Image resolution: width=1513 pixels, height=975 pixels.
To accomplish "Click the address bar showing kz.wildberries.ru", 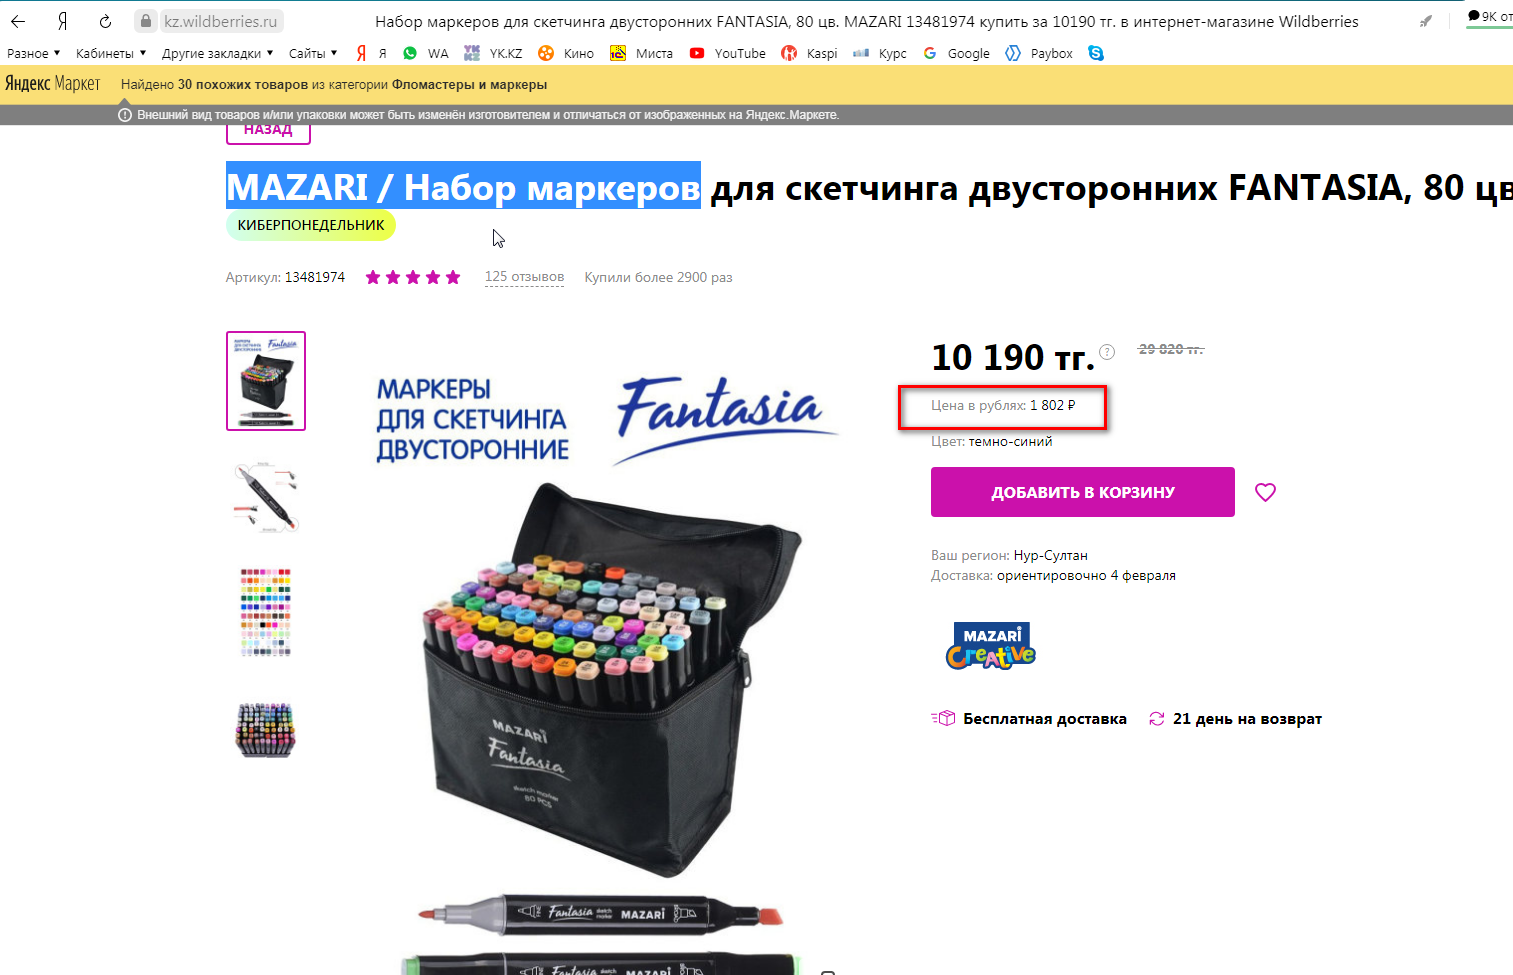I will [x=221, y=21].
